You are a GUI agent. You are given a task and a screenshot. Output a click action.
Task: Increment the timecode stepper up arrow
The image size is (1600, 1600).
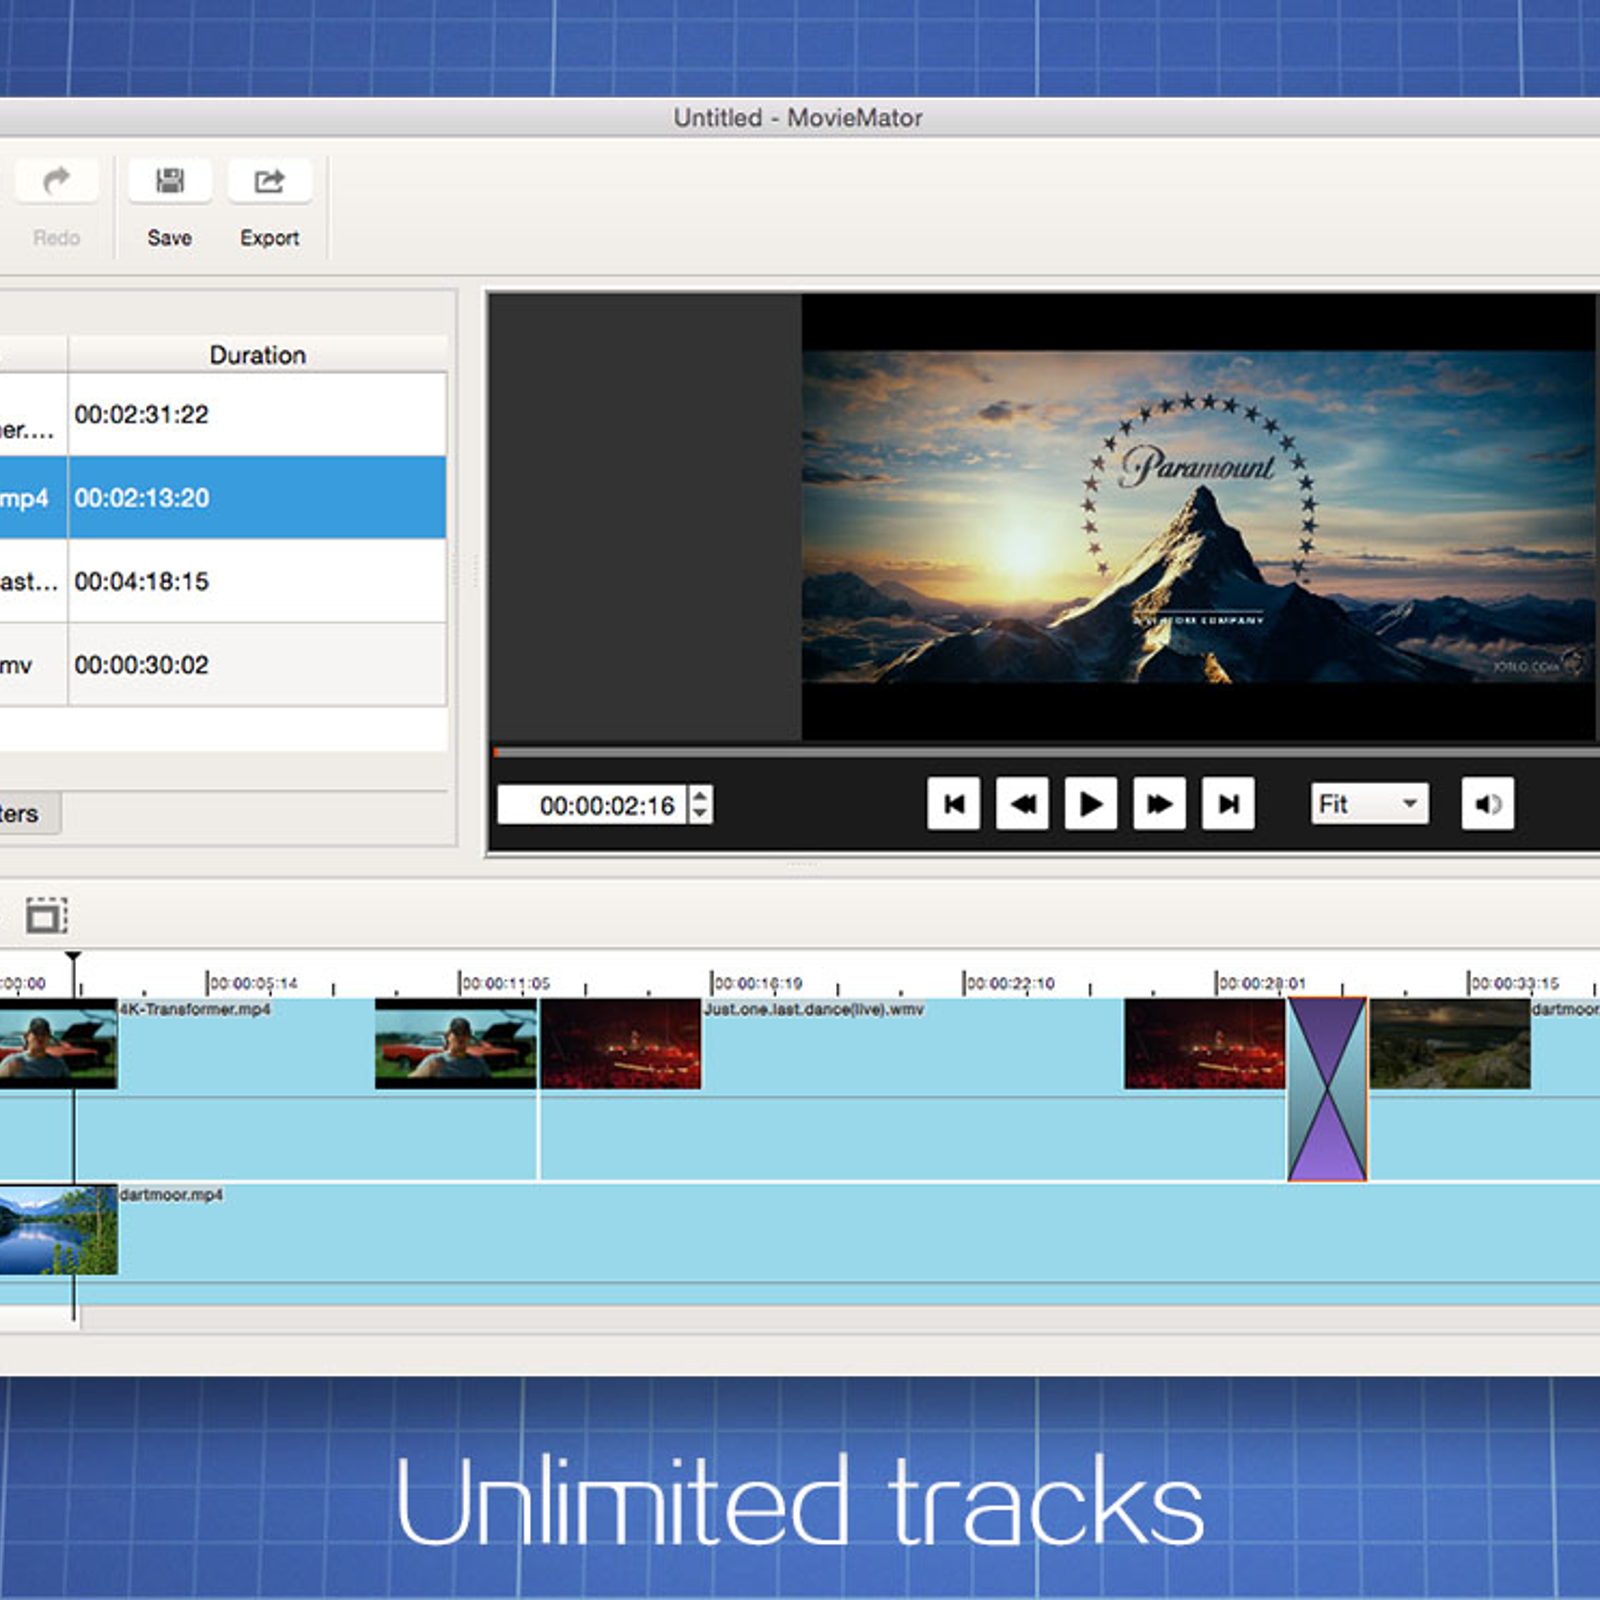point(701,795)
